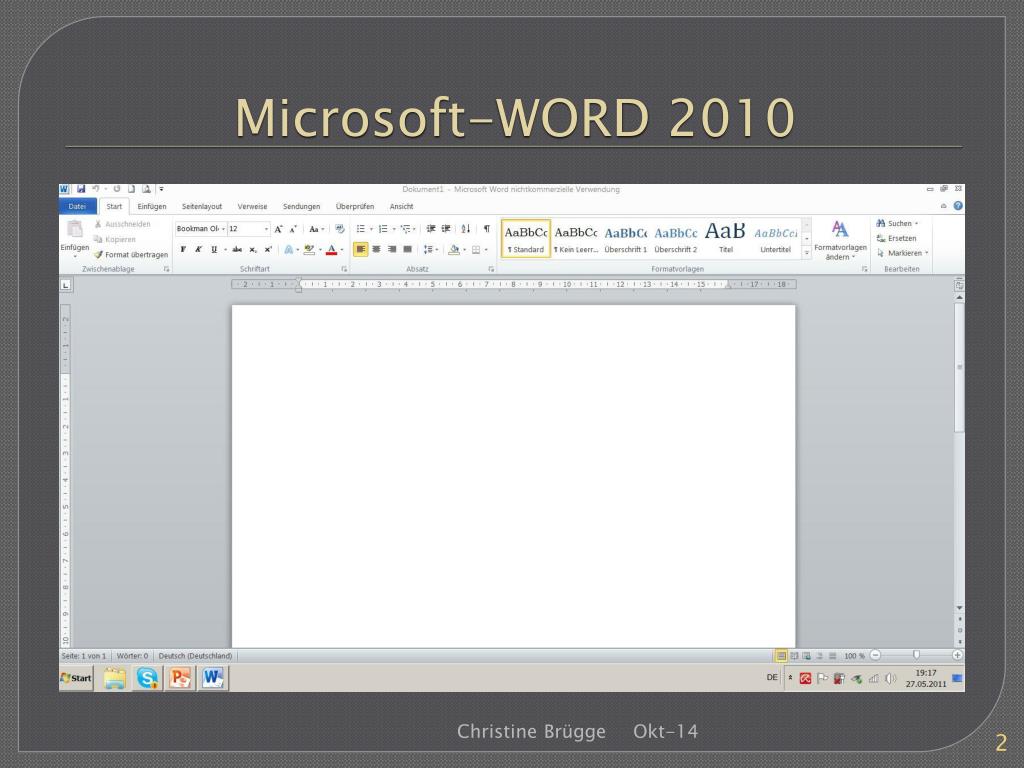Click the vertical scrollbar thumb
Screen dimensions: 1024x768
pos(959,367)
